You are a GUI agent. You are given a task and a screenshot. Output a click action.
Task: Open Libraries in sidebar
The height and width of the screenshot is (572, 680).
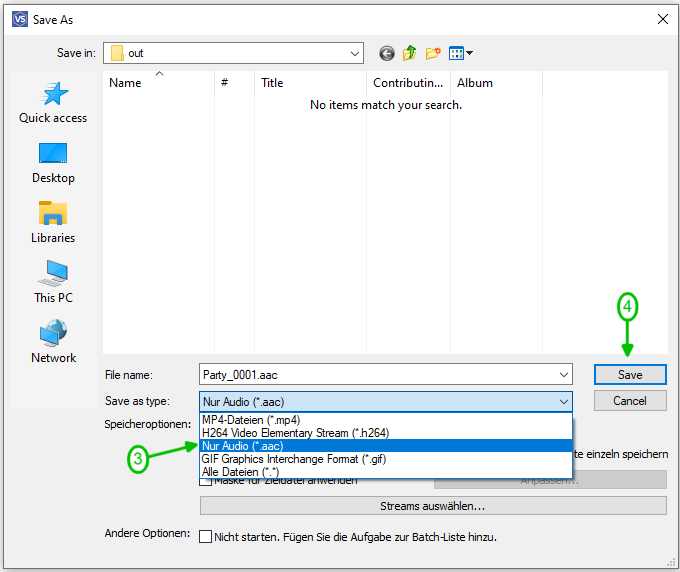click(x=53, y=223)
